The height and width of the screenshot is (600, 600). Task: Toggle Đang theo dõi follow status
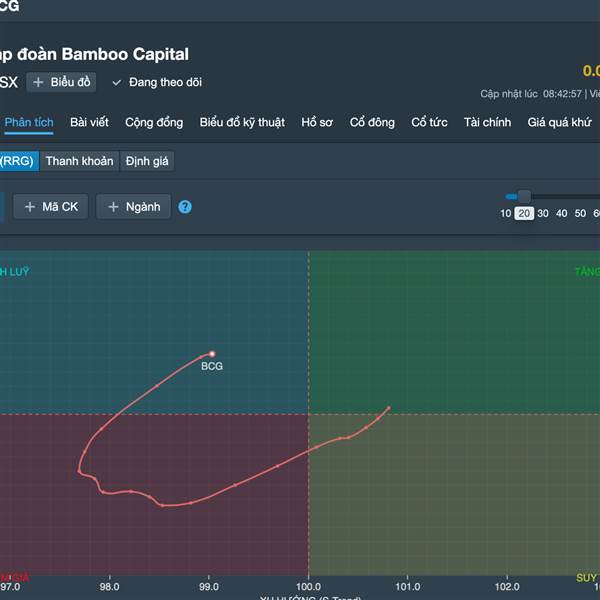click(x=157, y=82)
